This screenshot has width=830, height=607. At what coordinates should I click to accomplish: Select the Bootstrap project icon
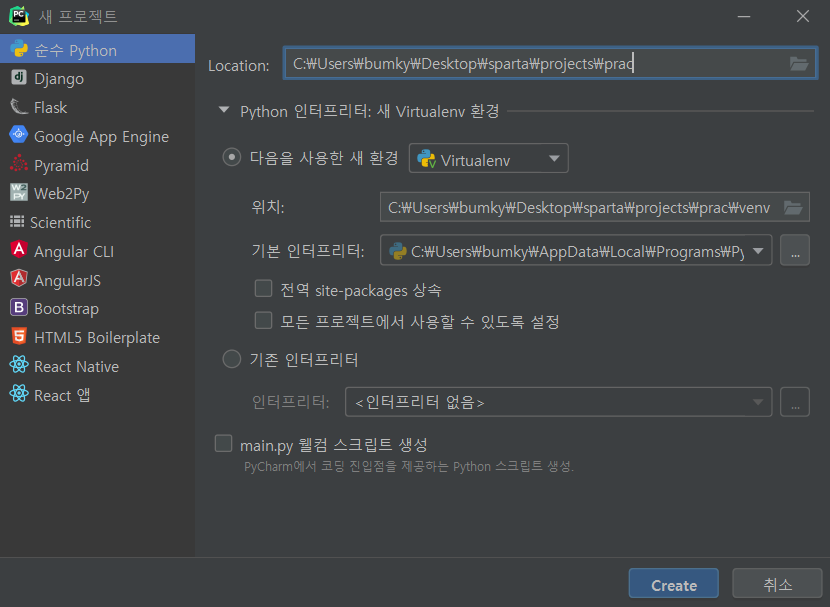point(19,307)
